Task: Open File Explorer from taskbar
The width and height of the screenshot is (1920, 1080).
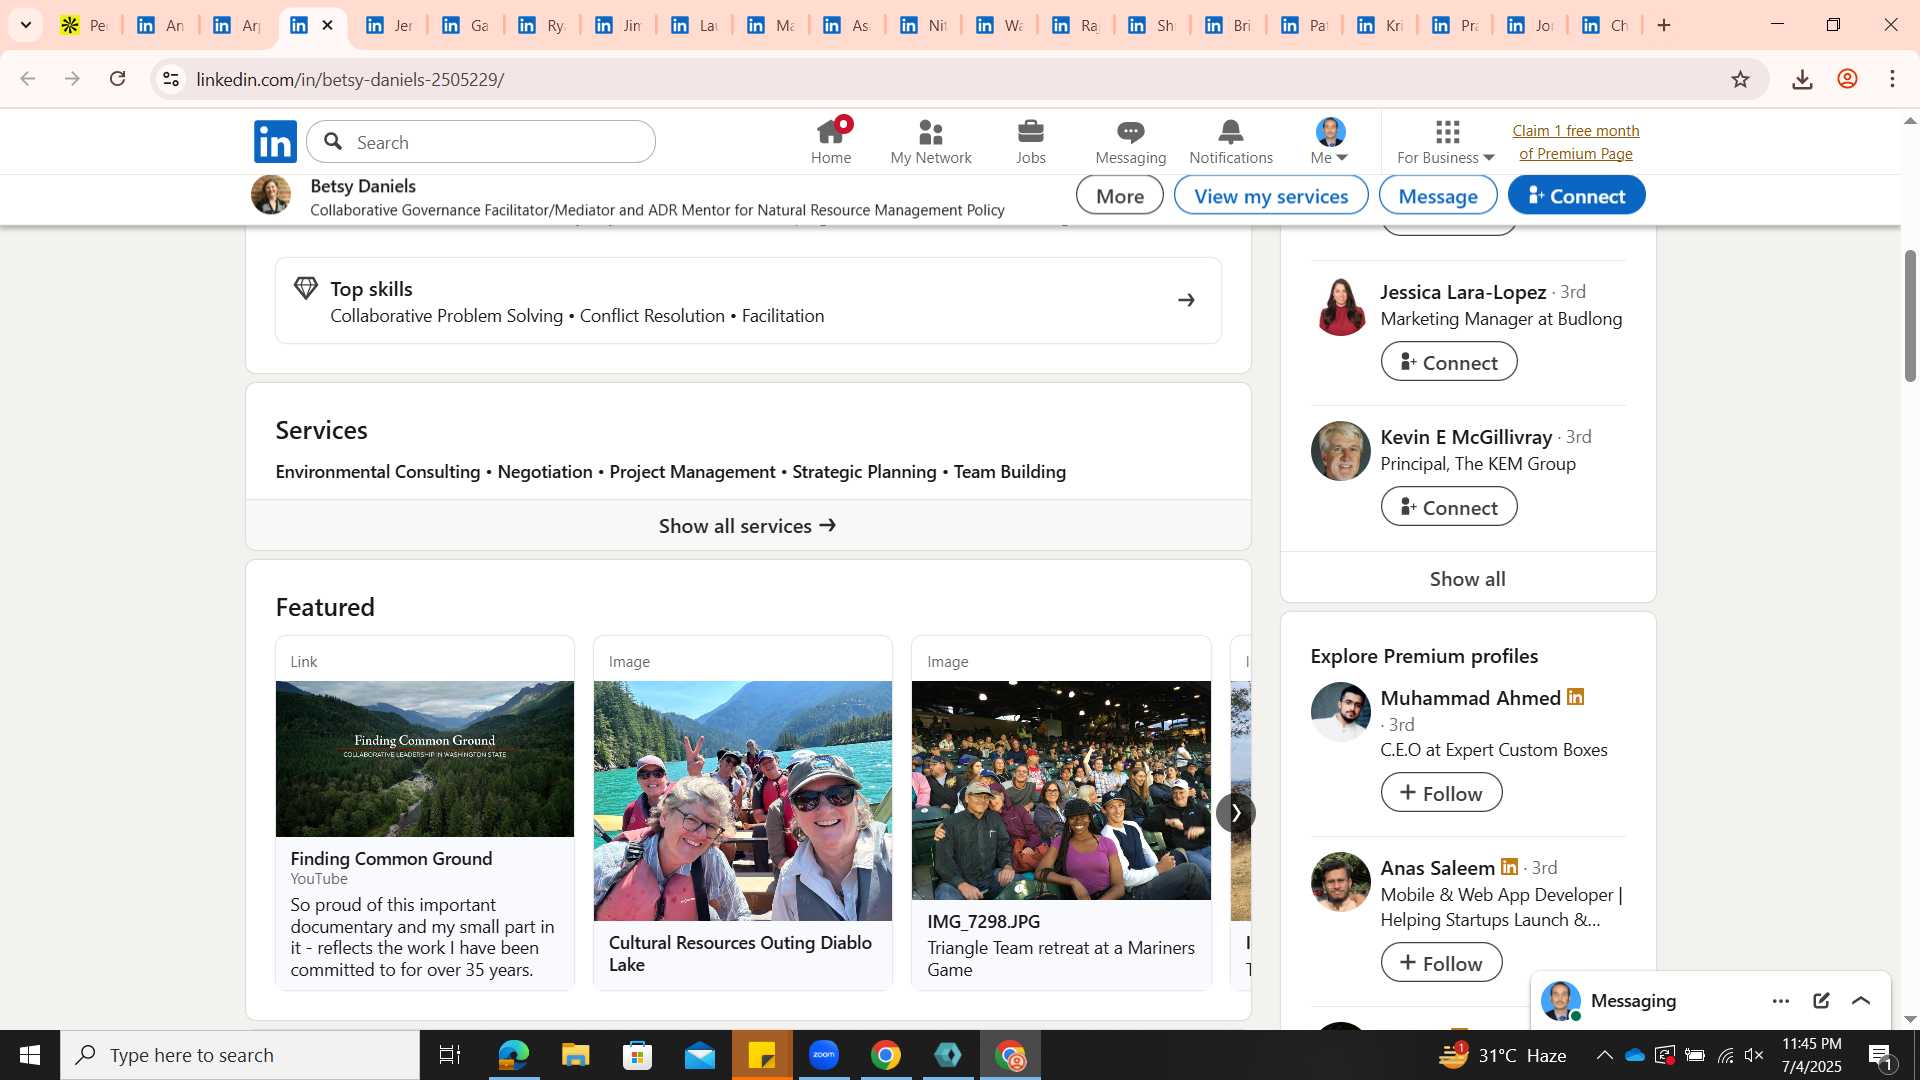Action: click(575, 1055)
